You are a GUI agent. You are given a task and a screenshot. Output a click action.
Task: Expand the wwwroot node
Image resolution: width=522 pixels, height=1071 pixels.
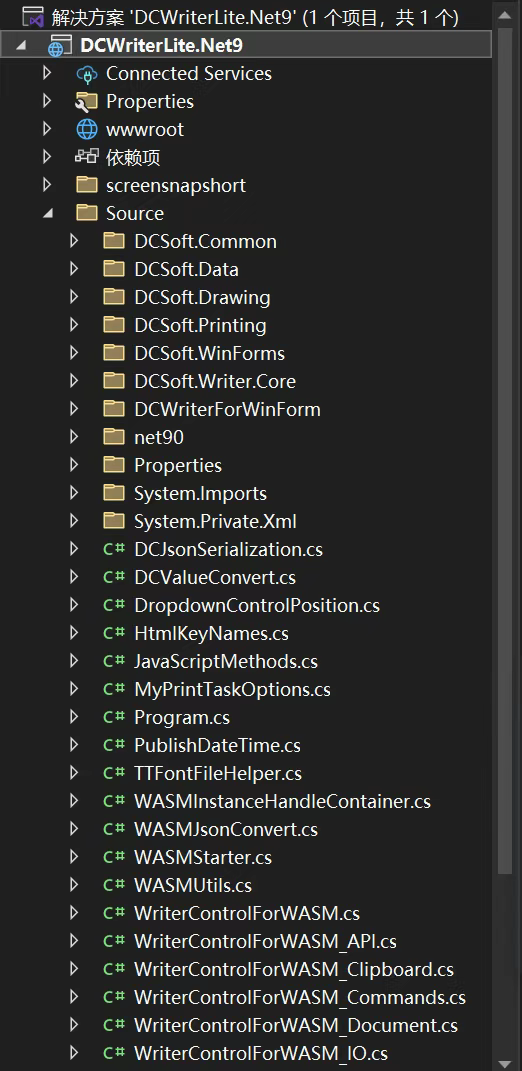[x=46, y=129]
